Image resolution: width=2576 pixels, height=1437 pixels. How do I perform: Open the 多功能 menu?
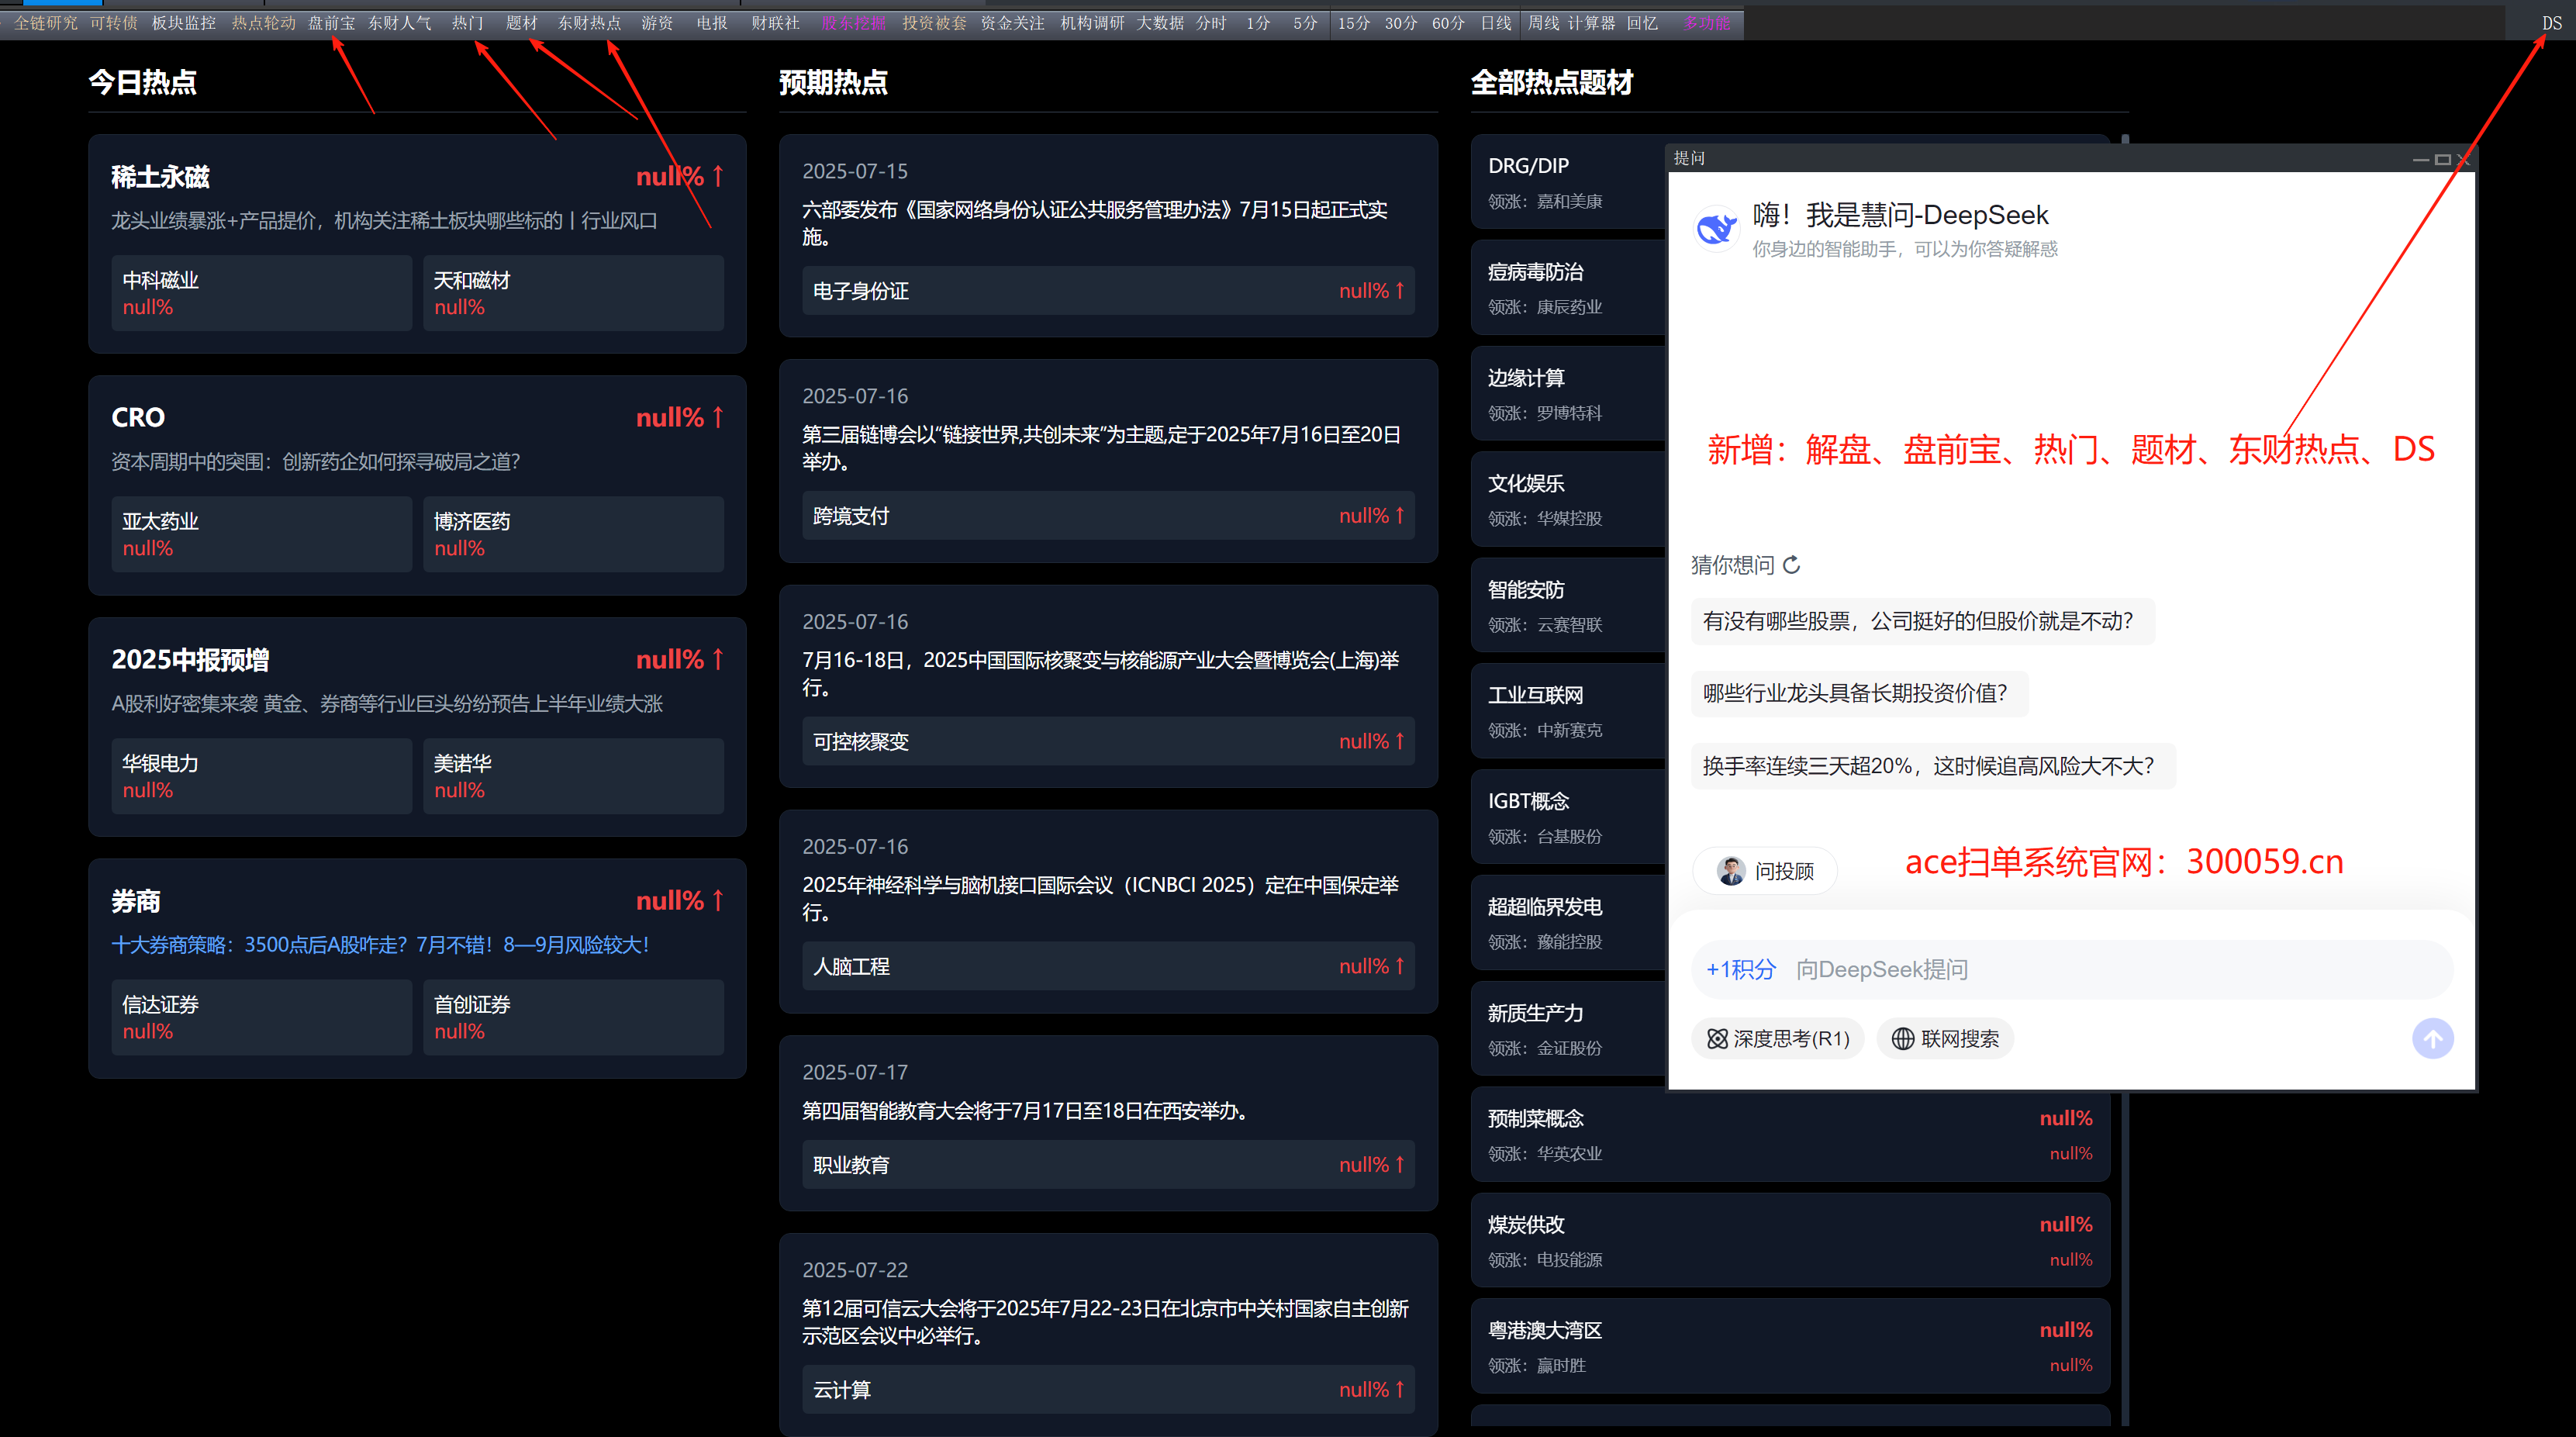click(x=1706, y=23)
